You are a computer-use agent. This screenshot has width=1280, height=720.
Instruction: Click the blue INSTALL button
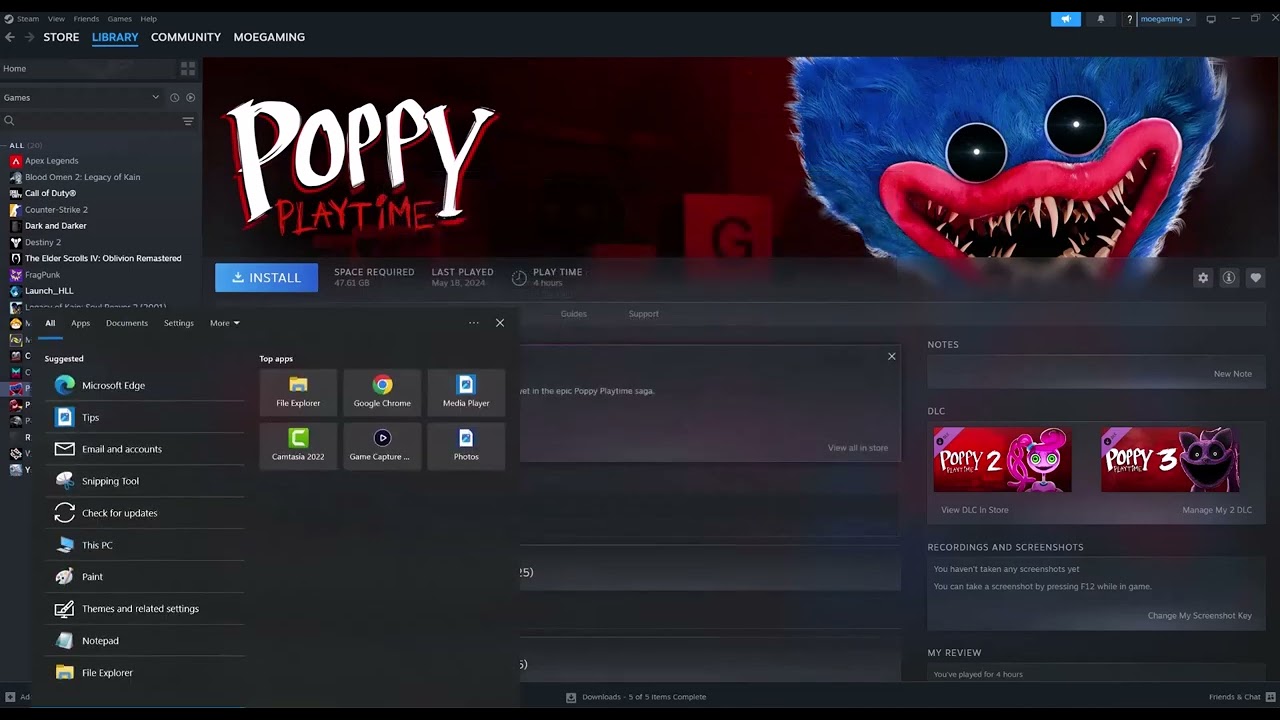point(266,278)
